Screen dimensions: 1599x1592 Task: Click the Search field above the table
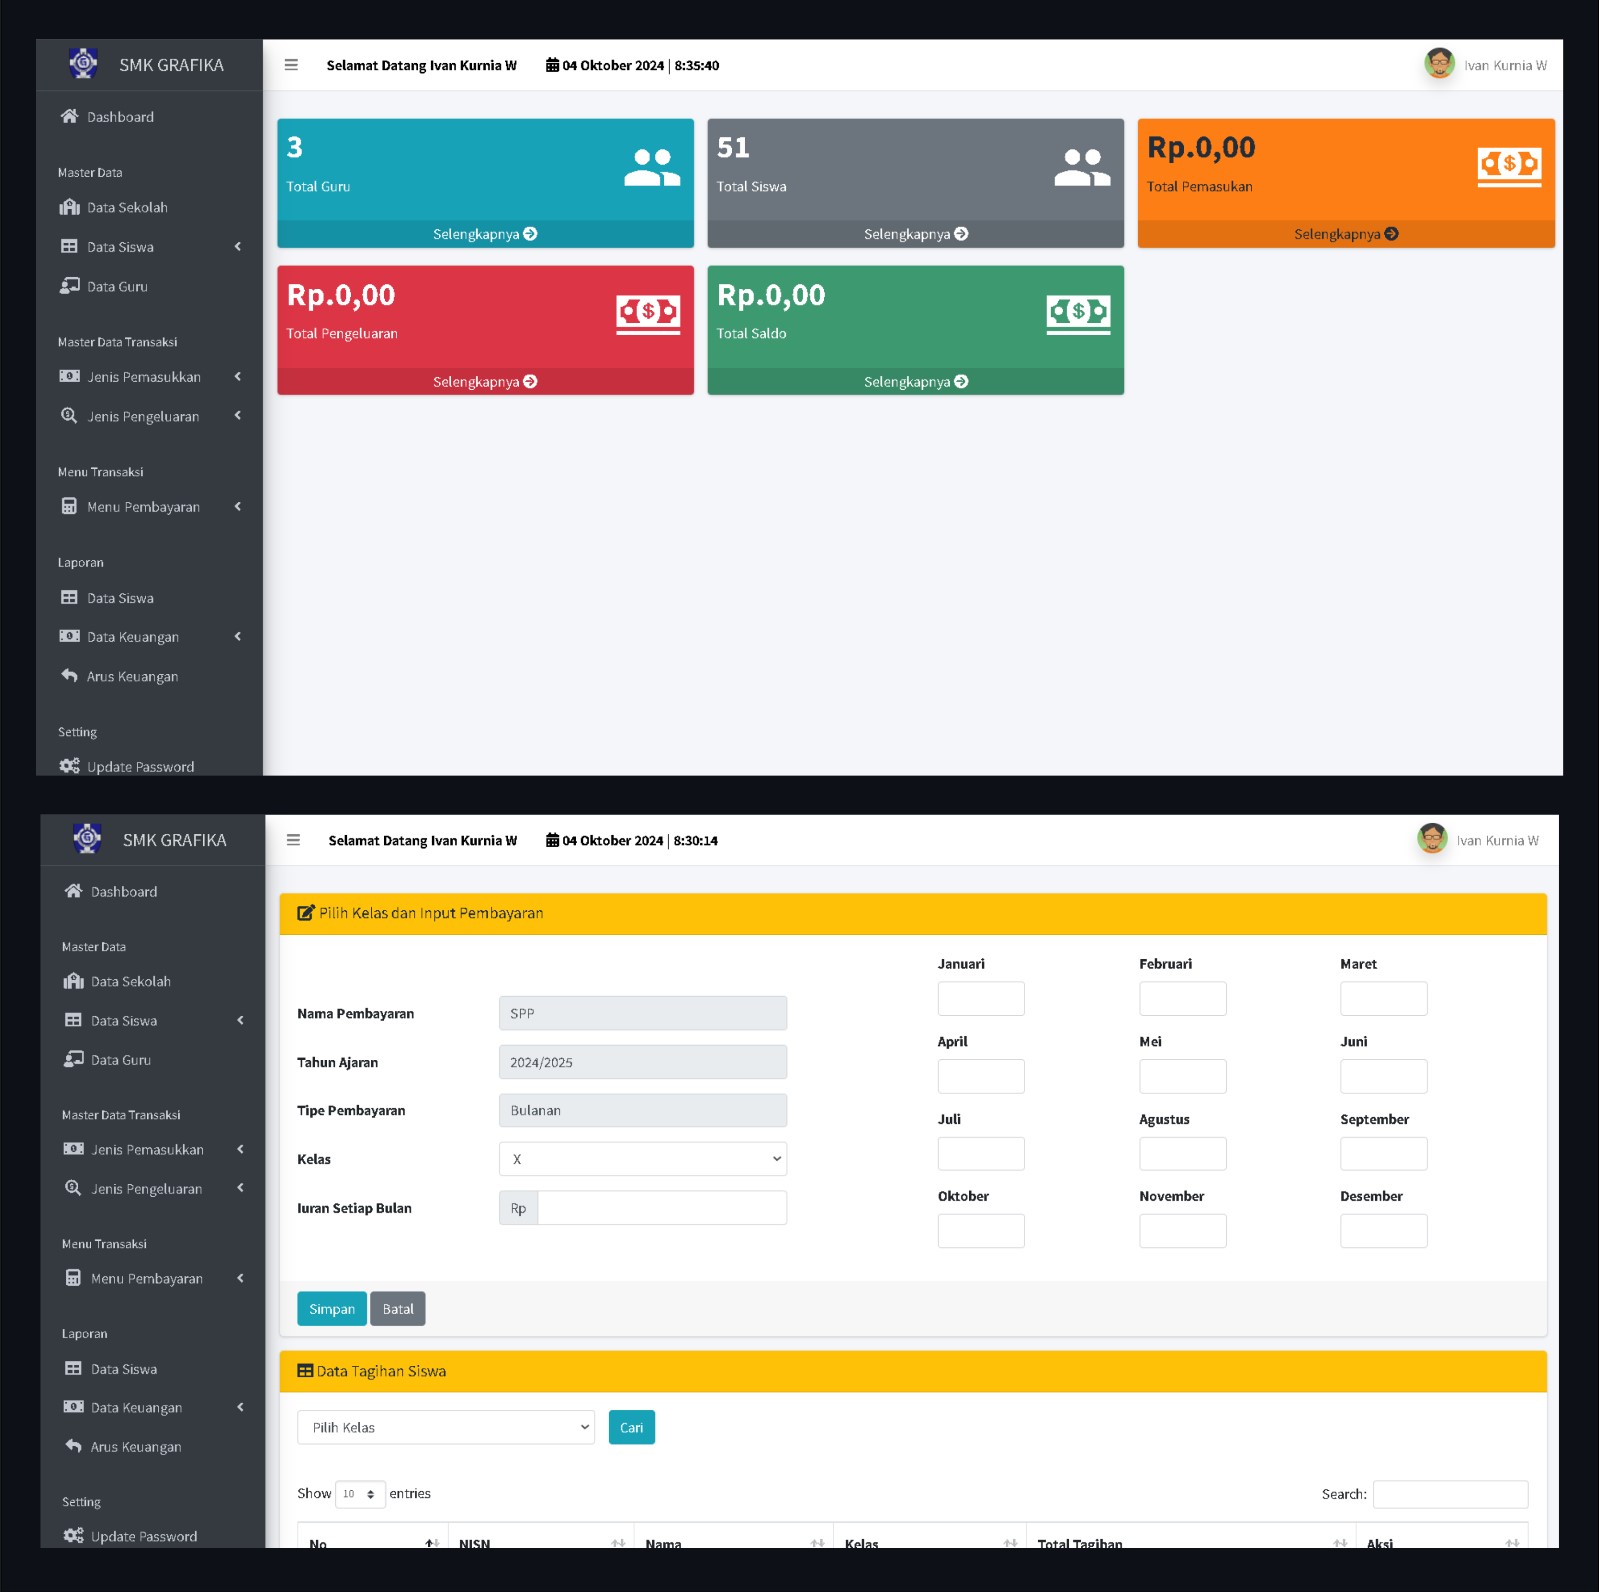pyautogui.click(x=1451, y=1494)
